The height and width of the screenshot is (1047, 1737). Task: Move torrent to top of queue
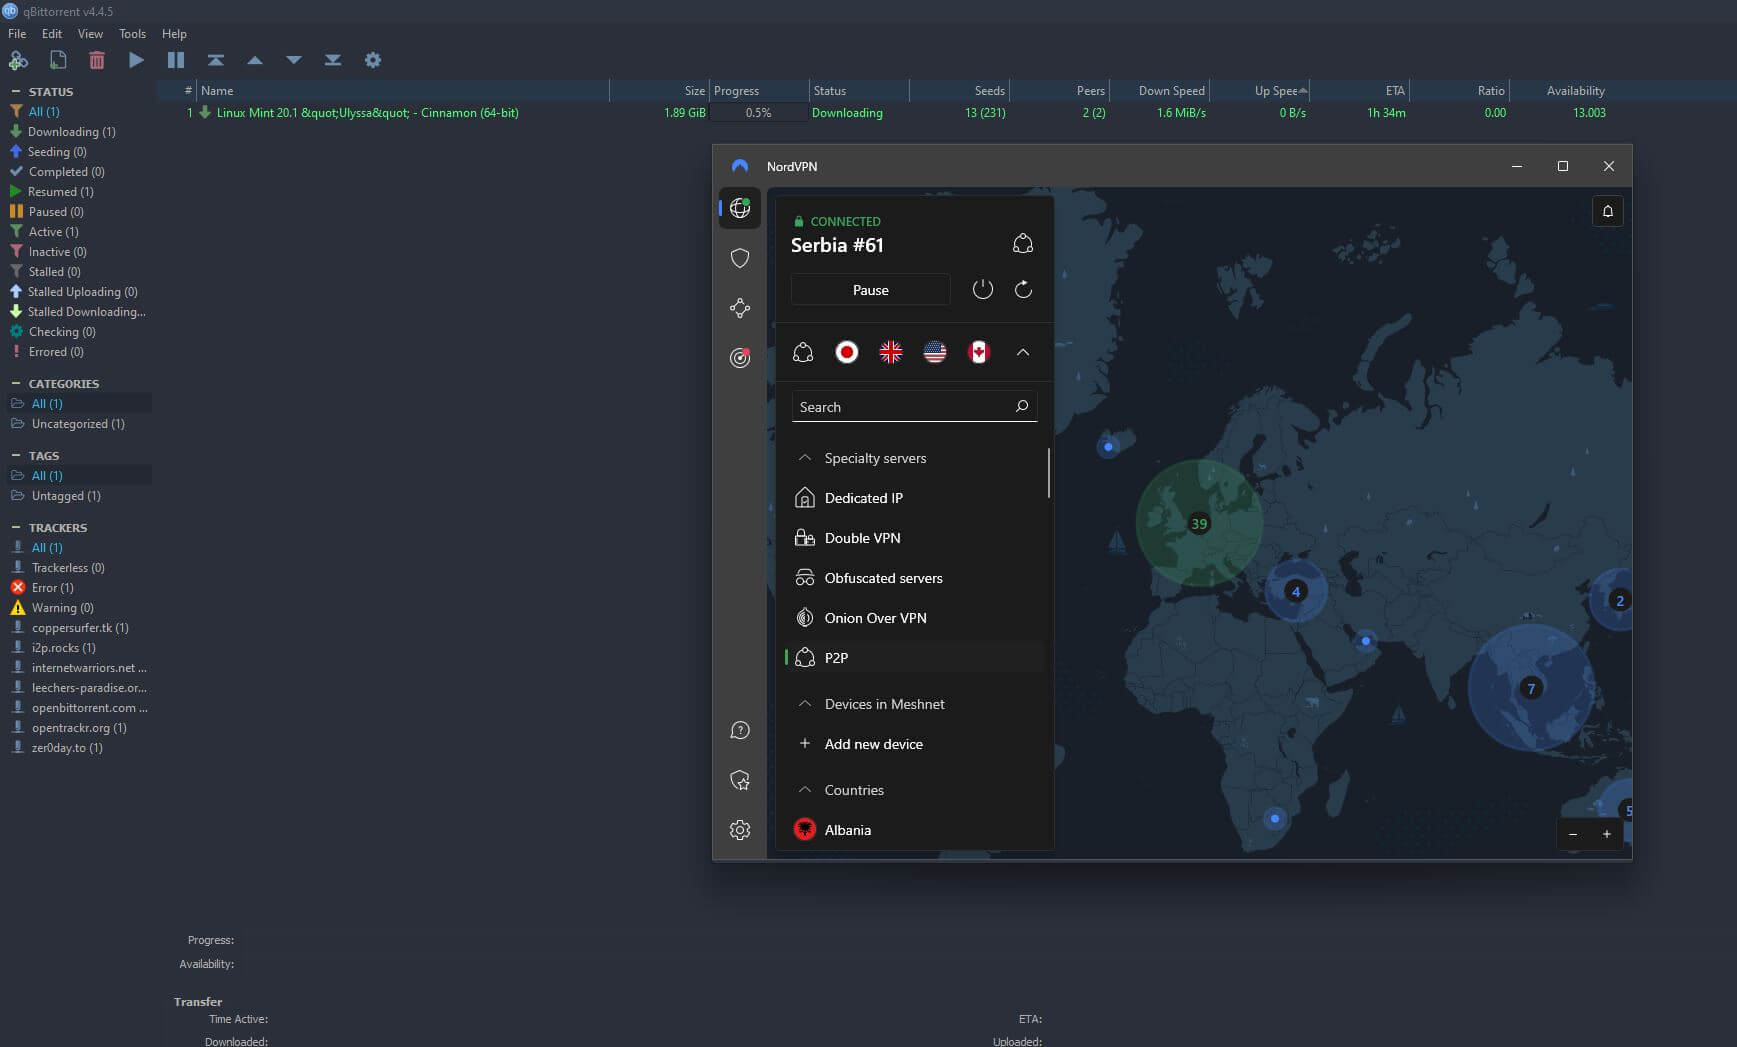(x=215, y=60)
